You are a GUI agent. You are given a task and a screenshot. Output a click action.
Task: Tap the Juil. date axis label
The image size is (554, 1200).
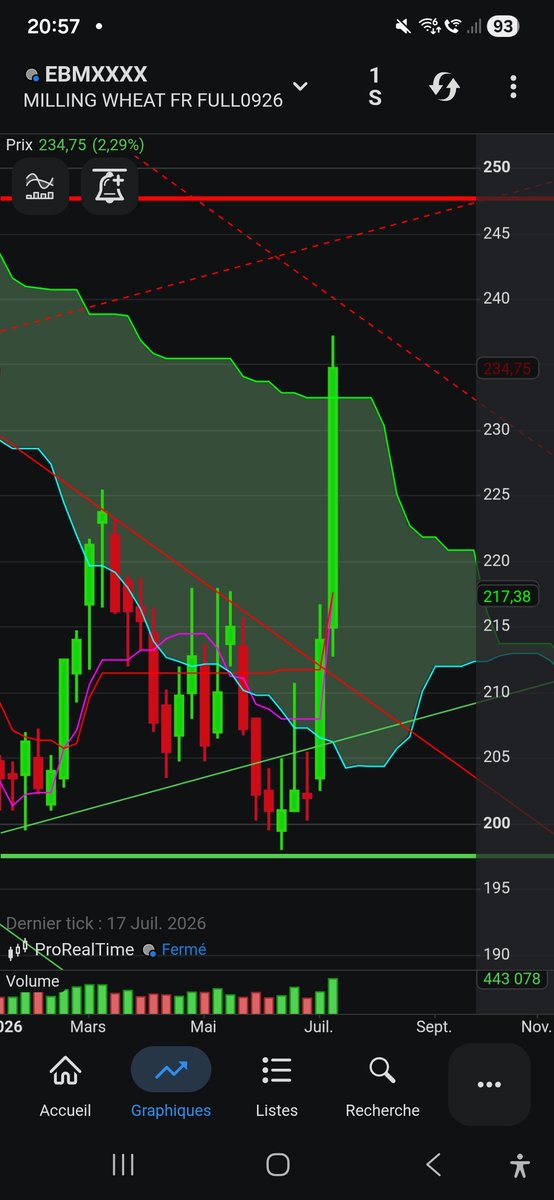click(318, 1027)
